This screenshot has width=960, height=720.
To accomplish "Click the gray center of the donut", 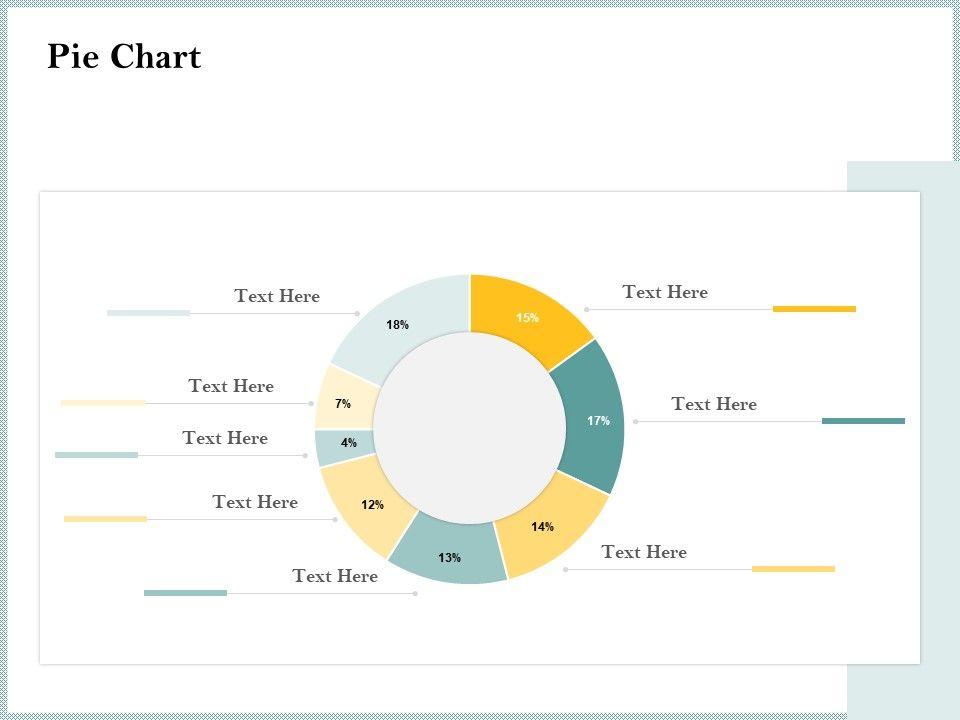I will tap(469, 428).
